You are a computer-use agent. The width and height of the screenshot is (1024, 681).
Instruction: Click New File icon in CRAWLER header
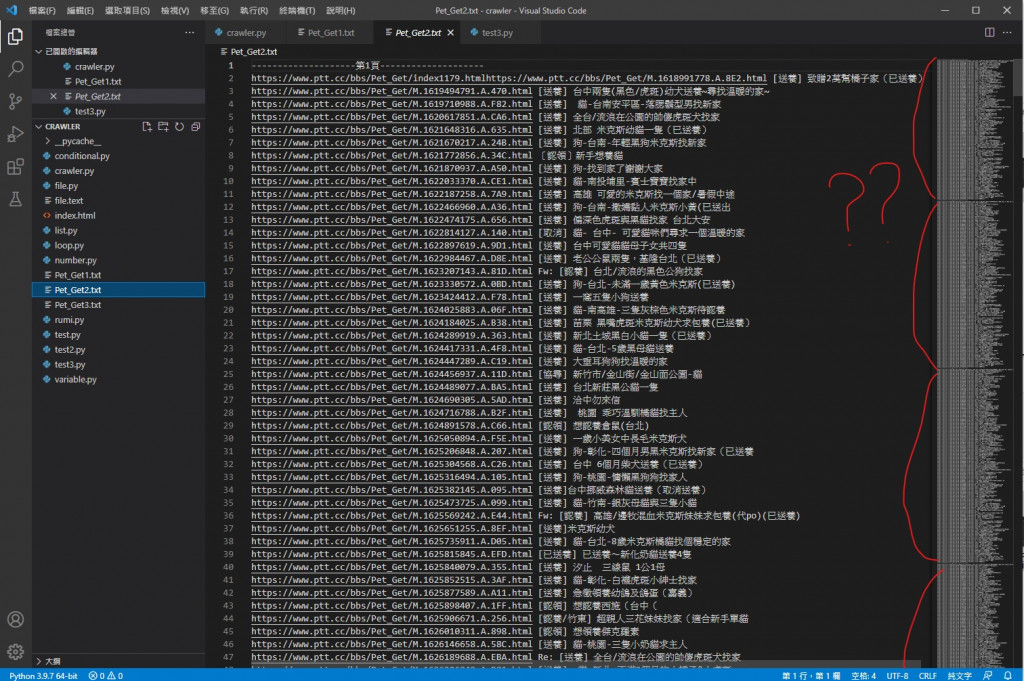(x=147, y=127)
